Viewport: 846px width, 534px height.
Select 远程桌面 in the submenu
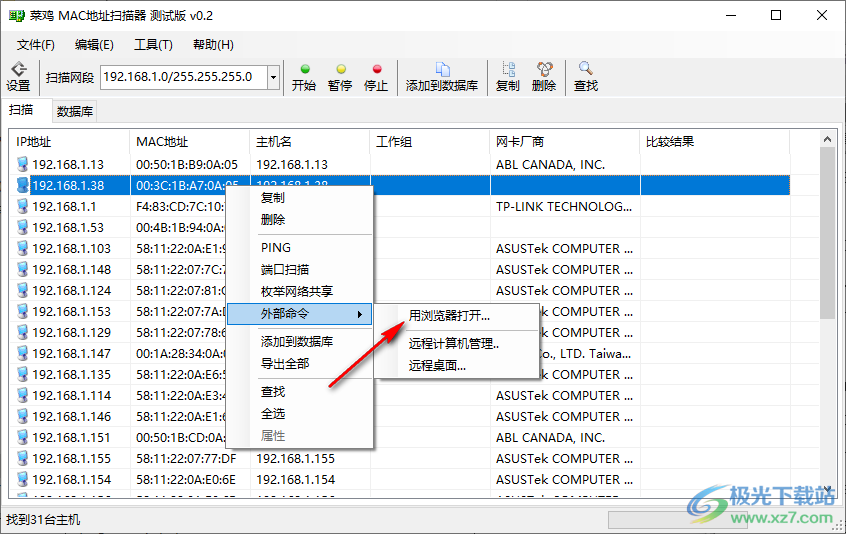click(x=437, y=365)
